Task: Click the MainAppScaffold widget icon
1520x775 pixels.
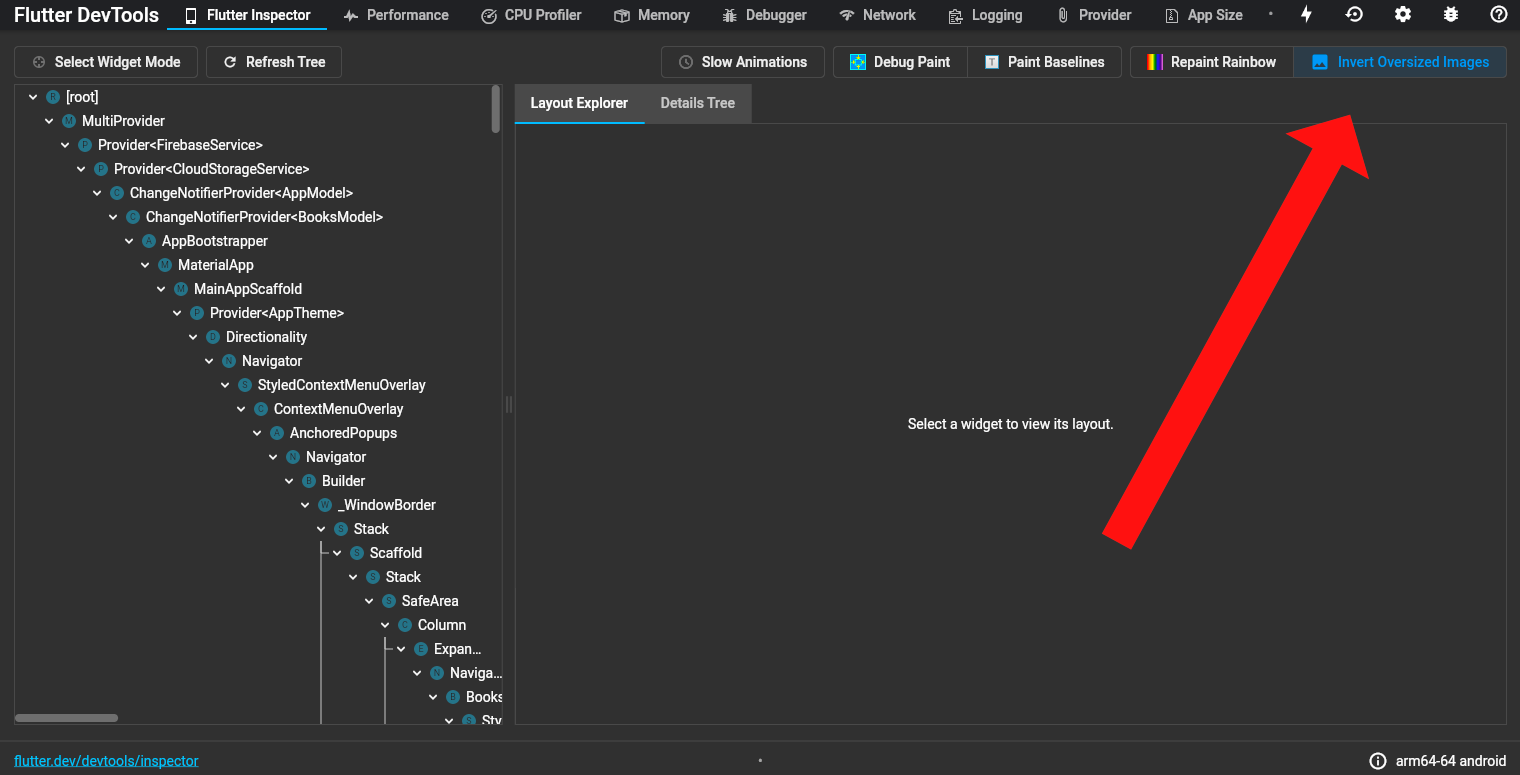Action: (x=181, y=289)
